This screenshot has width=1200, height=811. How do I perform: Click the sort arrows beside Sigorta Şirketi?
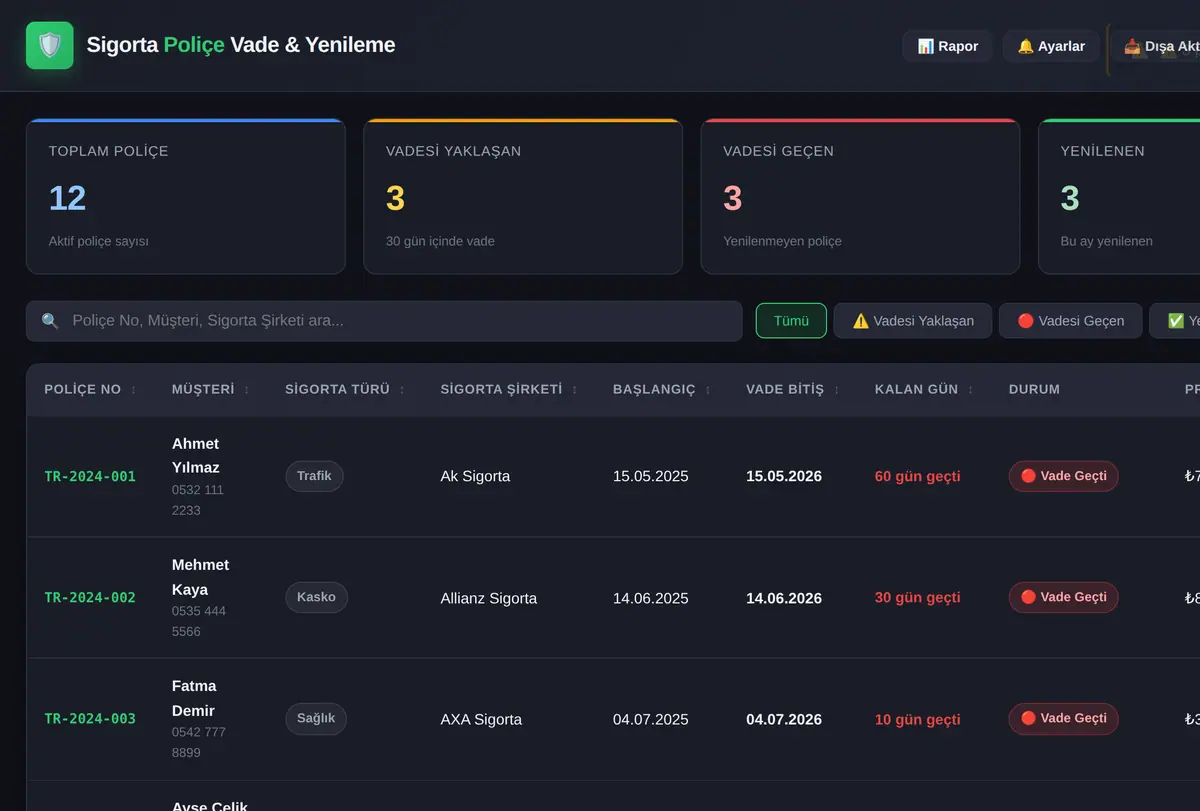pos(574,390)
